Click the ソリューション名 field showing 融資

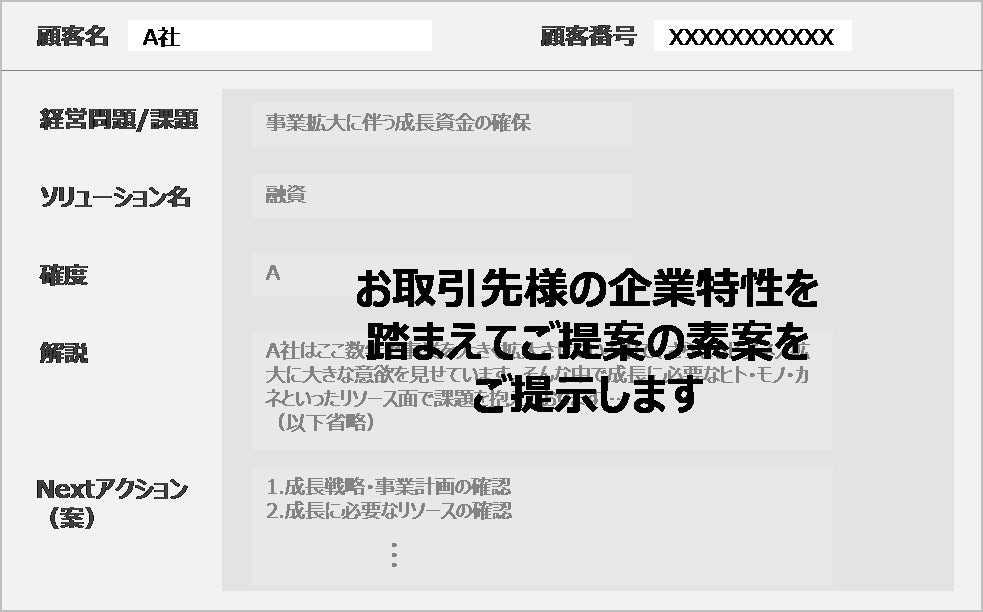[442, 196]
